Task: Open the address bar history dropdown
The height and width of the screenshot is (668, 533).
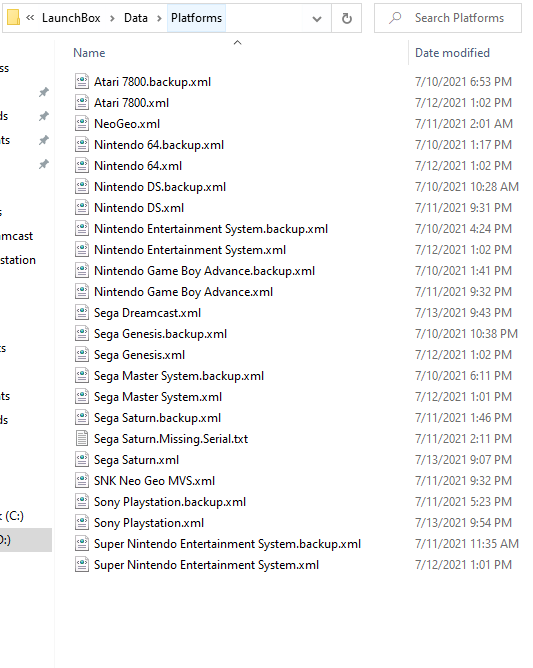Action: tap(317, 18)
